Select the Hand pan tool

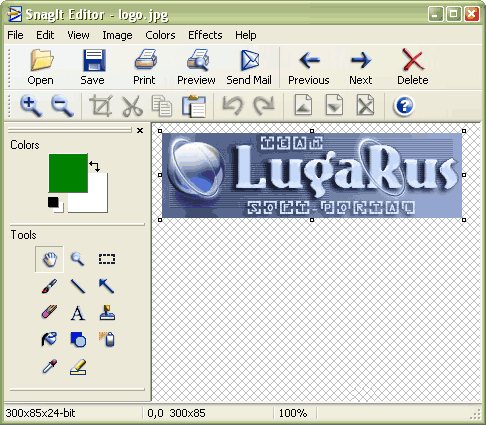(x=49, y=259)
